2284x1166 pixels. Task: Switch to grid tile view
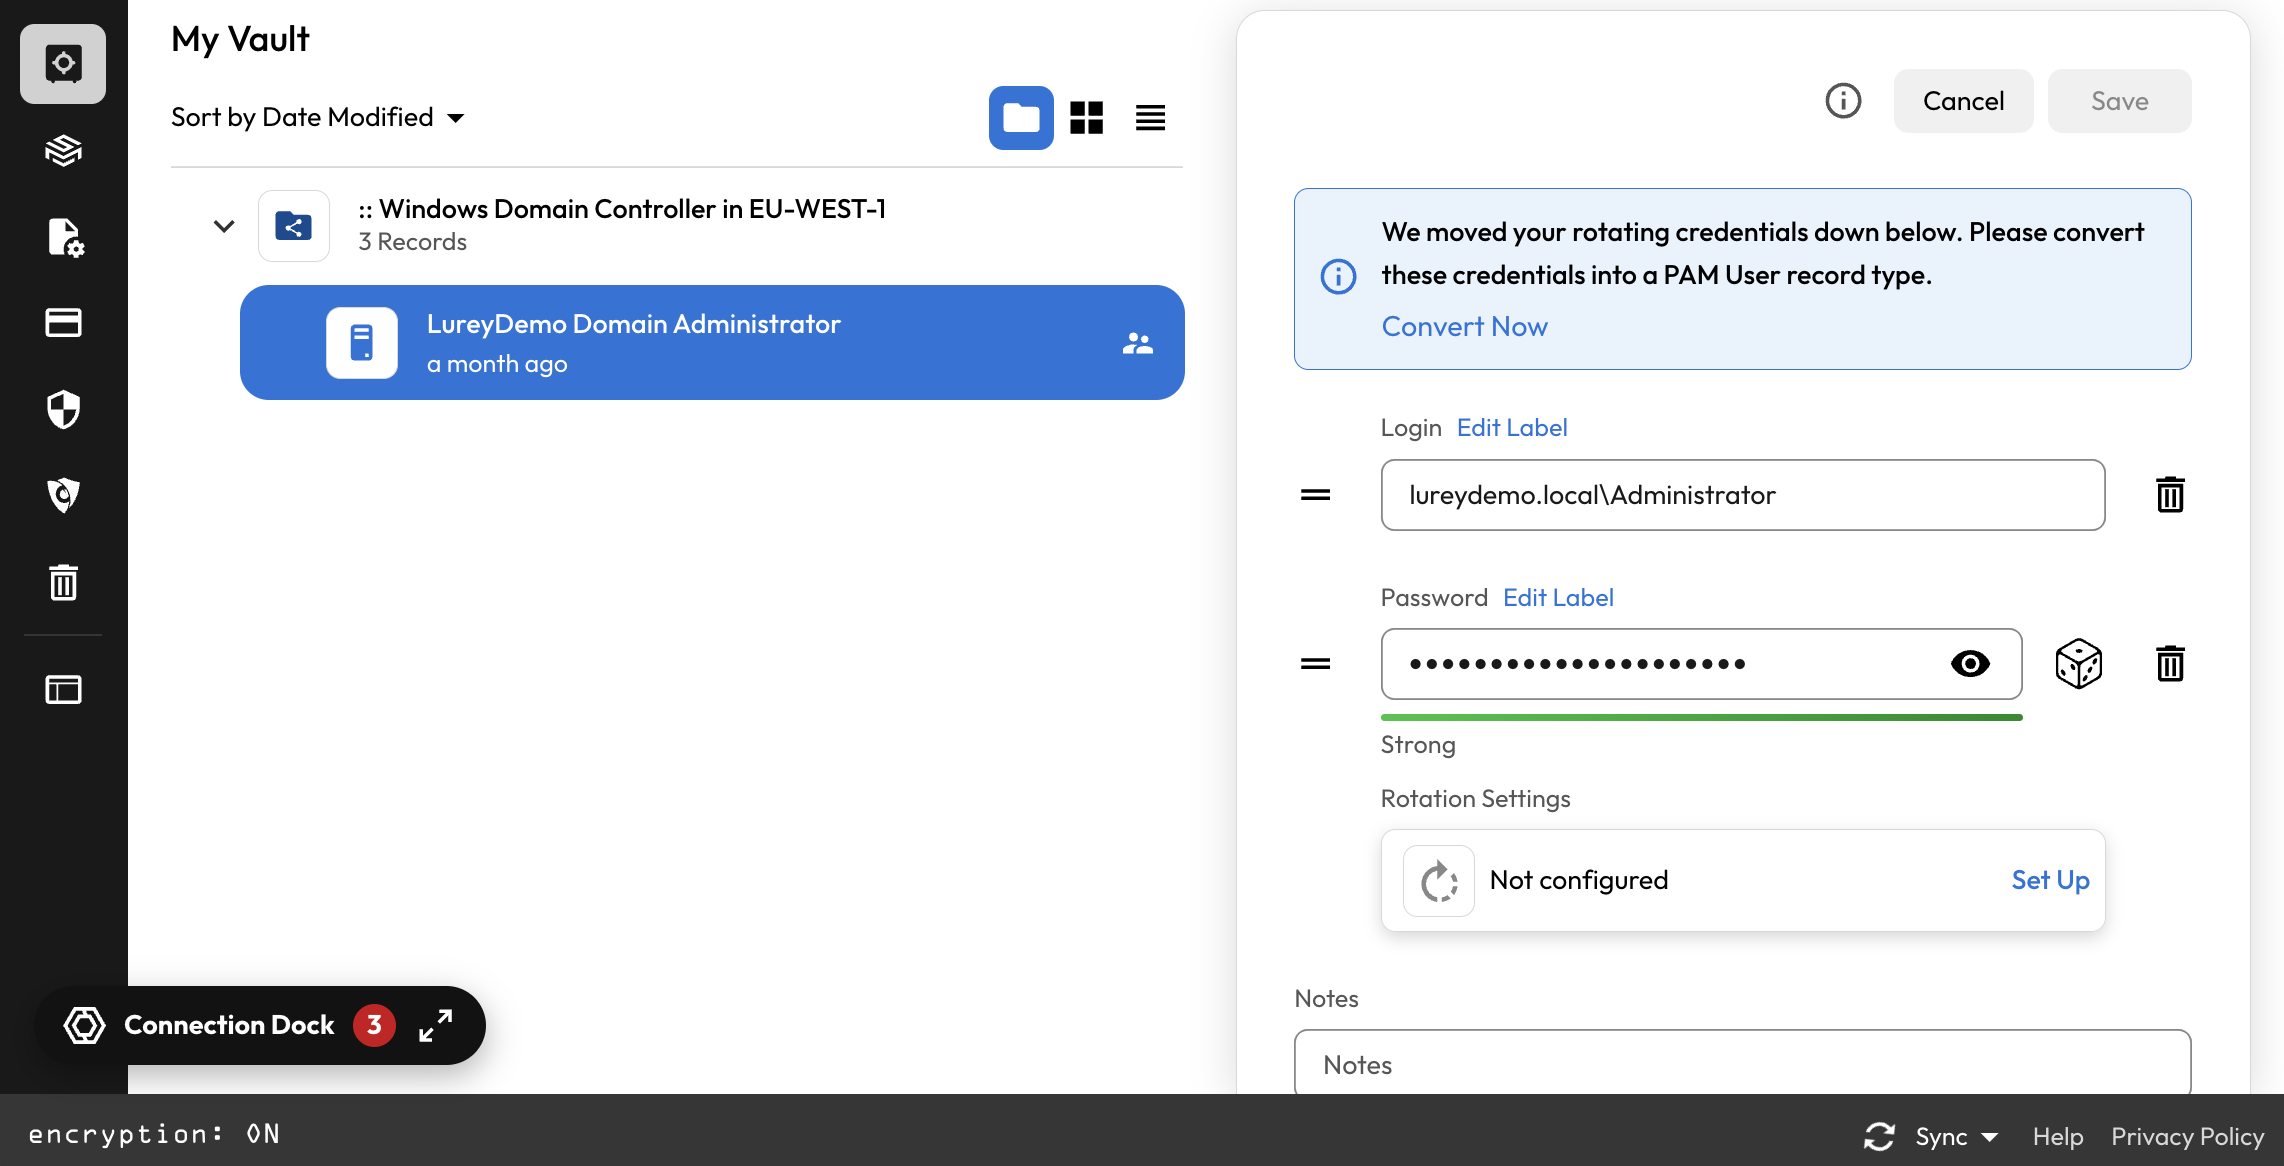pos(1086,118)
